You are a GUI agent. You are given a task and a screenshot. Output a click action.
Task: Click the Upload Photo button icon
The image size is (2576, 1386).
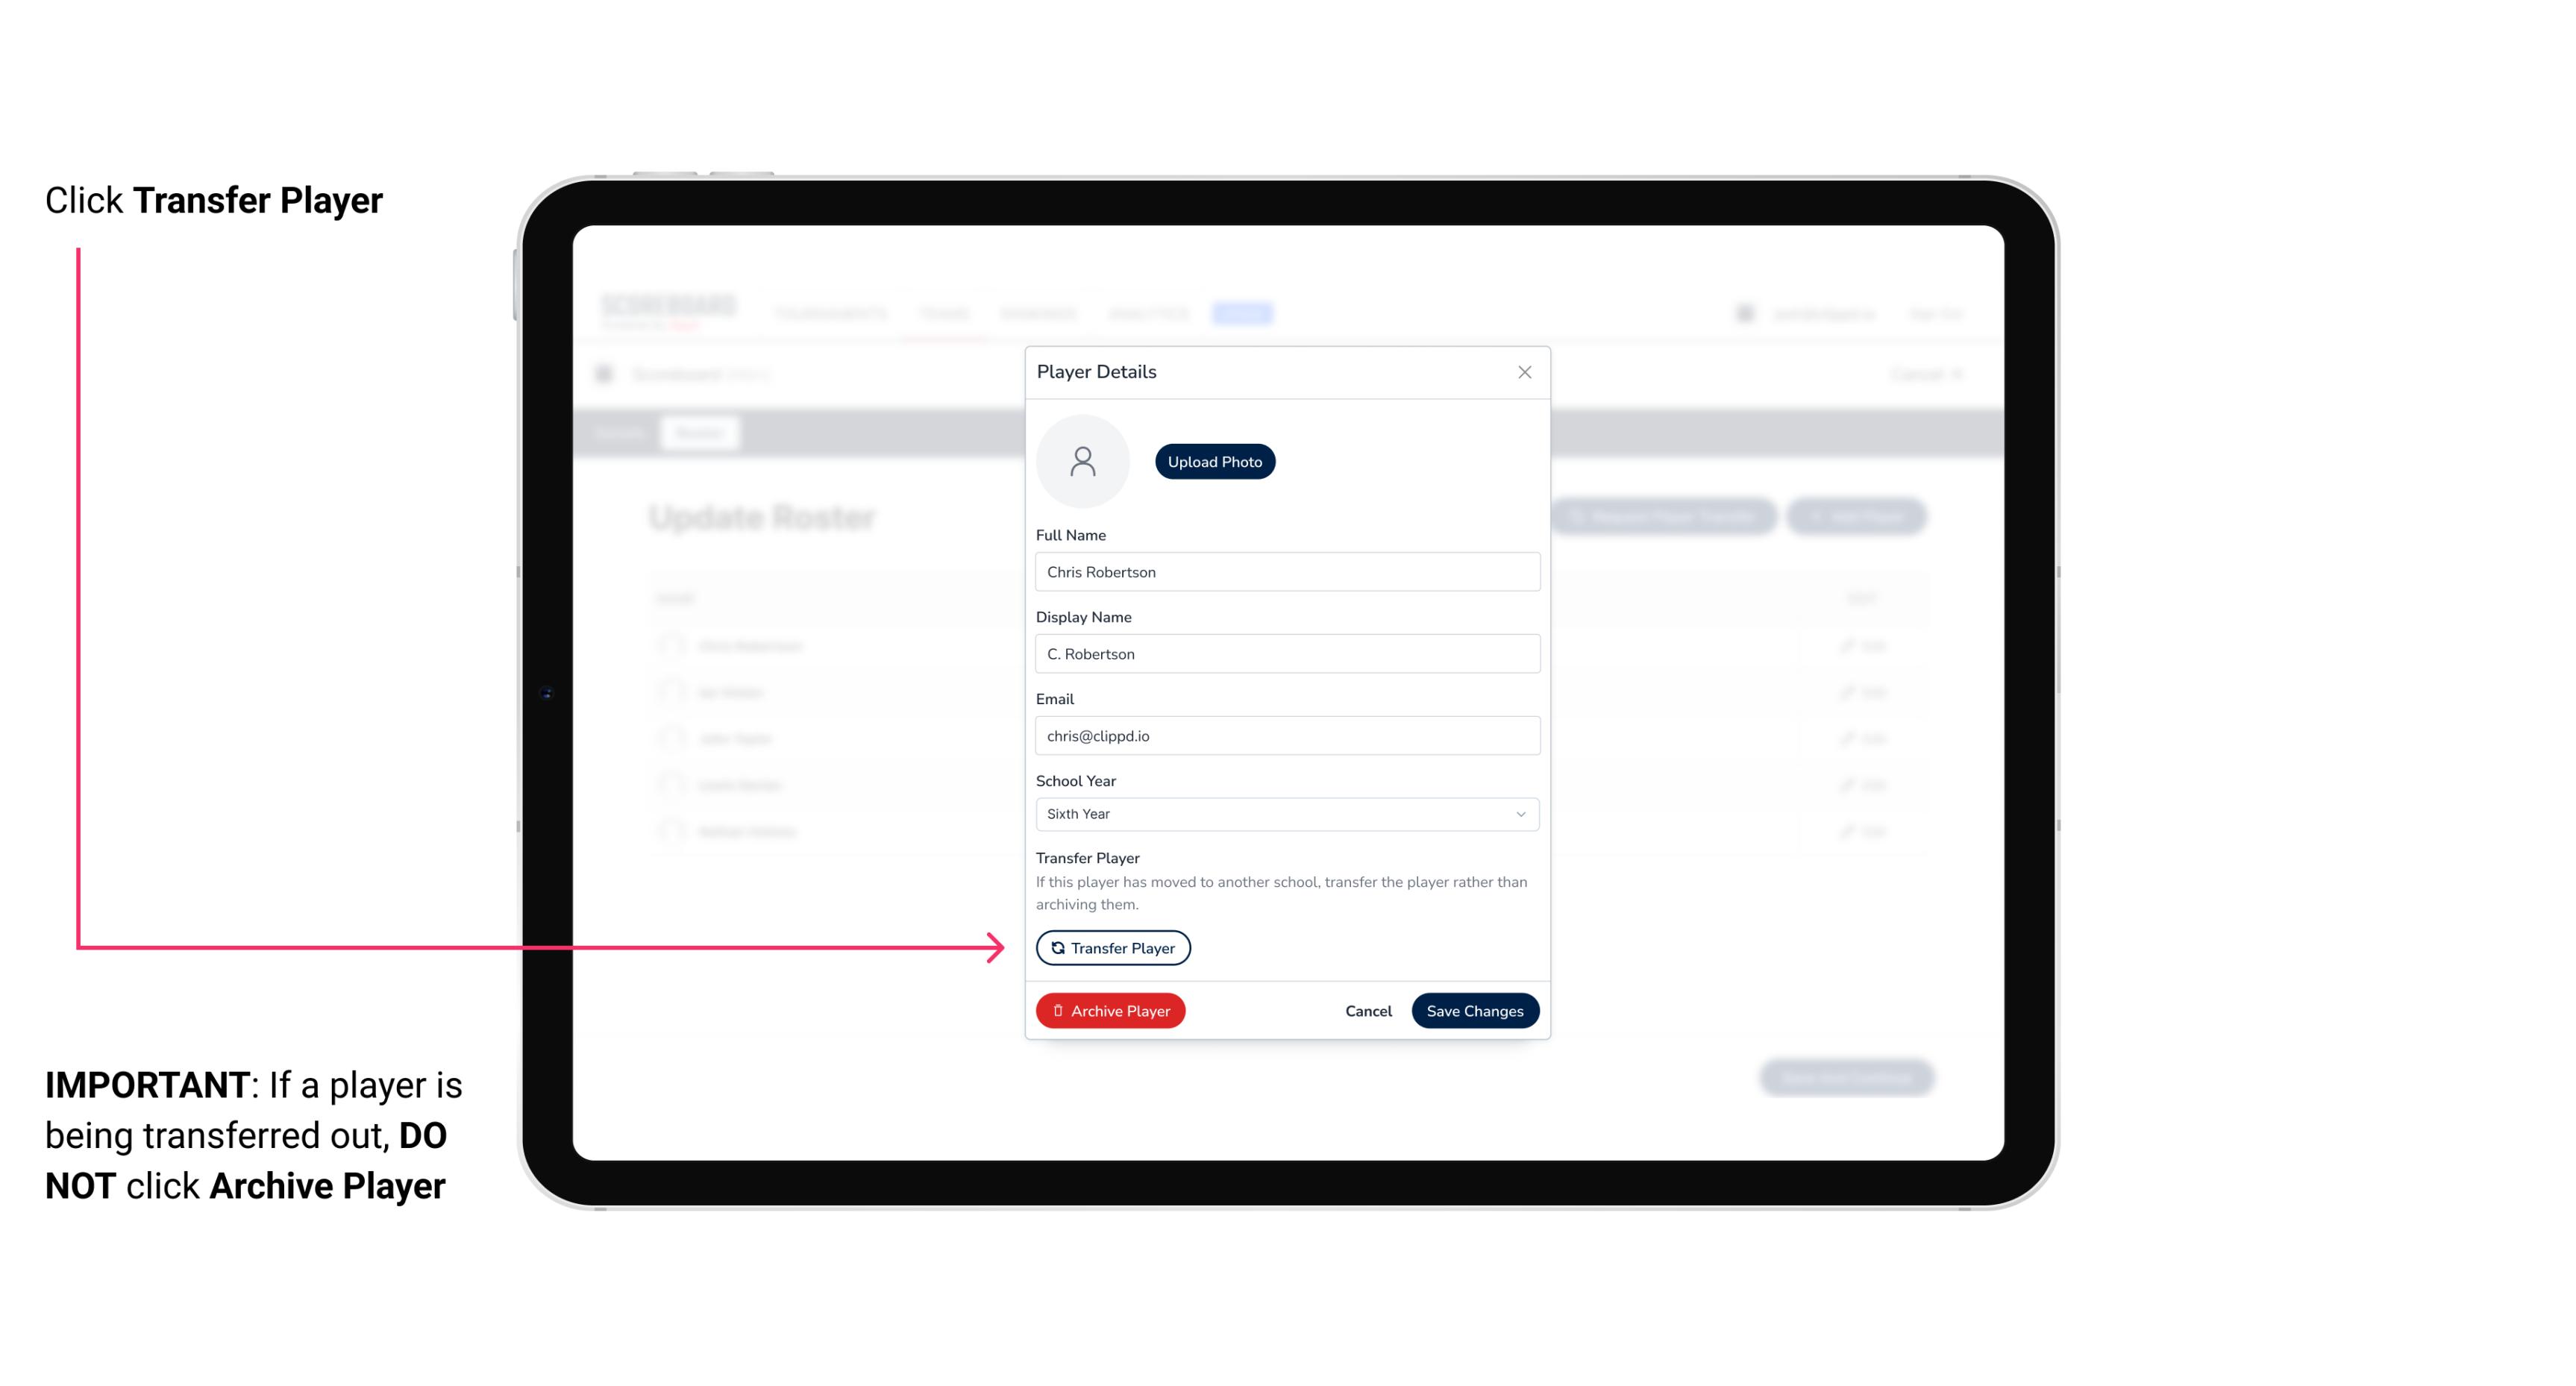(1214, 461)
